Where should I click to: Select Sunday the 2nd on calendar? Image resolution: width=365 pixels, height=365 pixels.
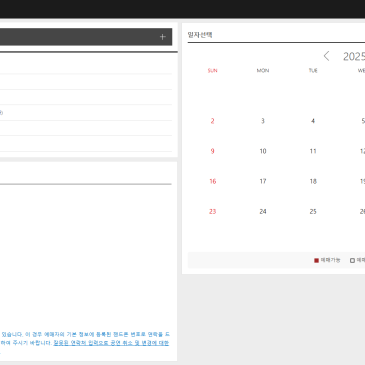212,121
